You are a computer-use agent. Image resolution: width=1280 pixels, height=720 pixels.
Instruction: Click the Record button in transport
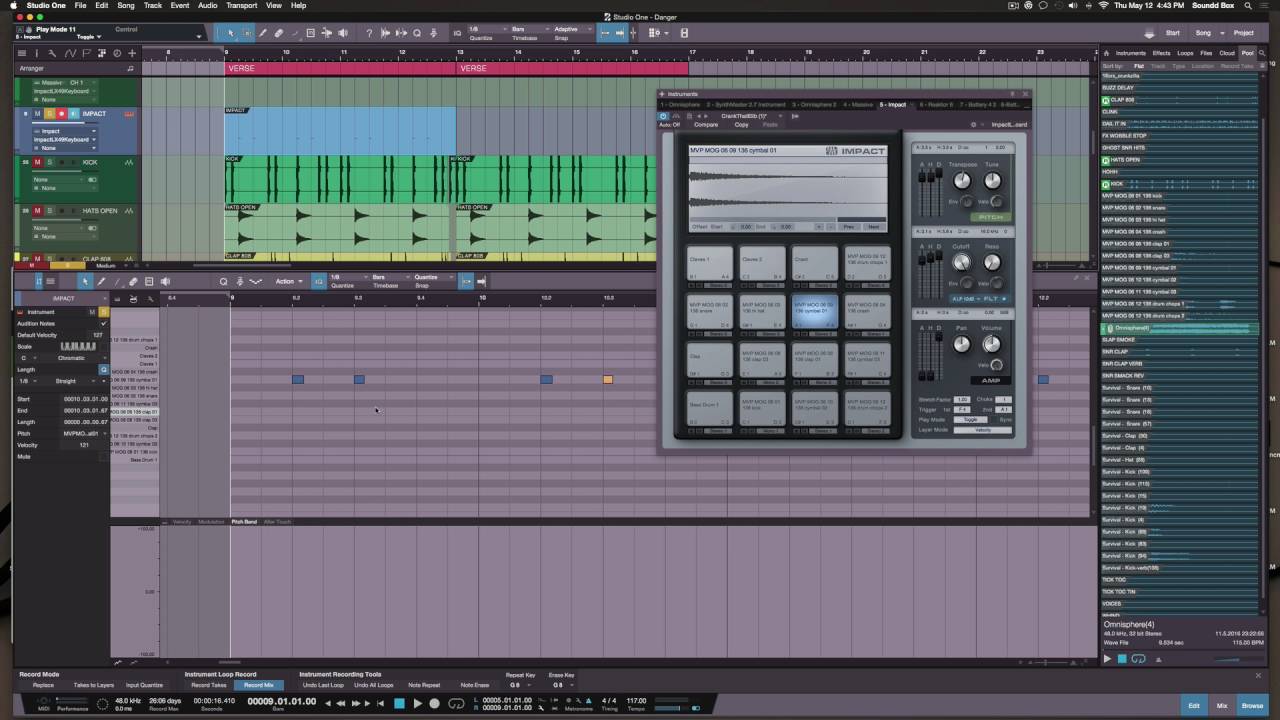(x=434, y=703)
